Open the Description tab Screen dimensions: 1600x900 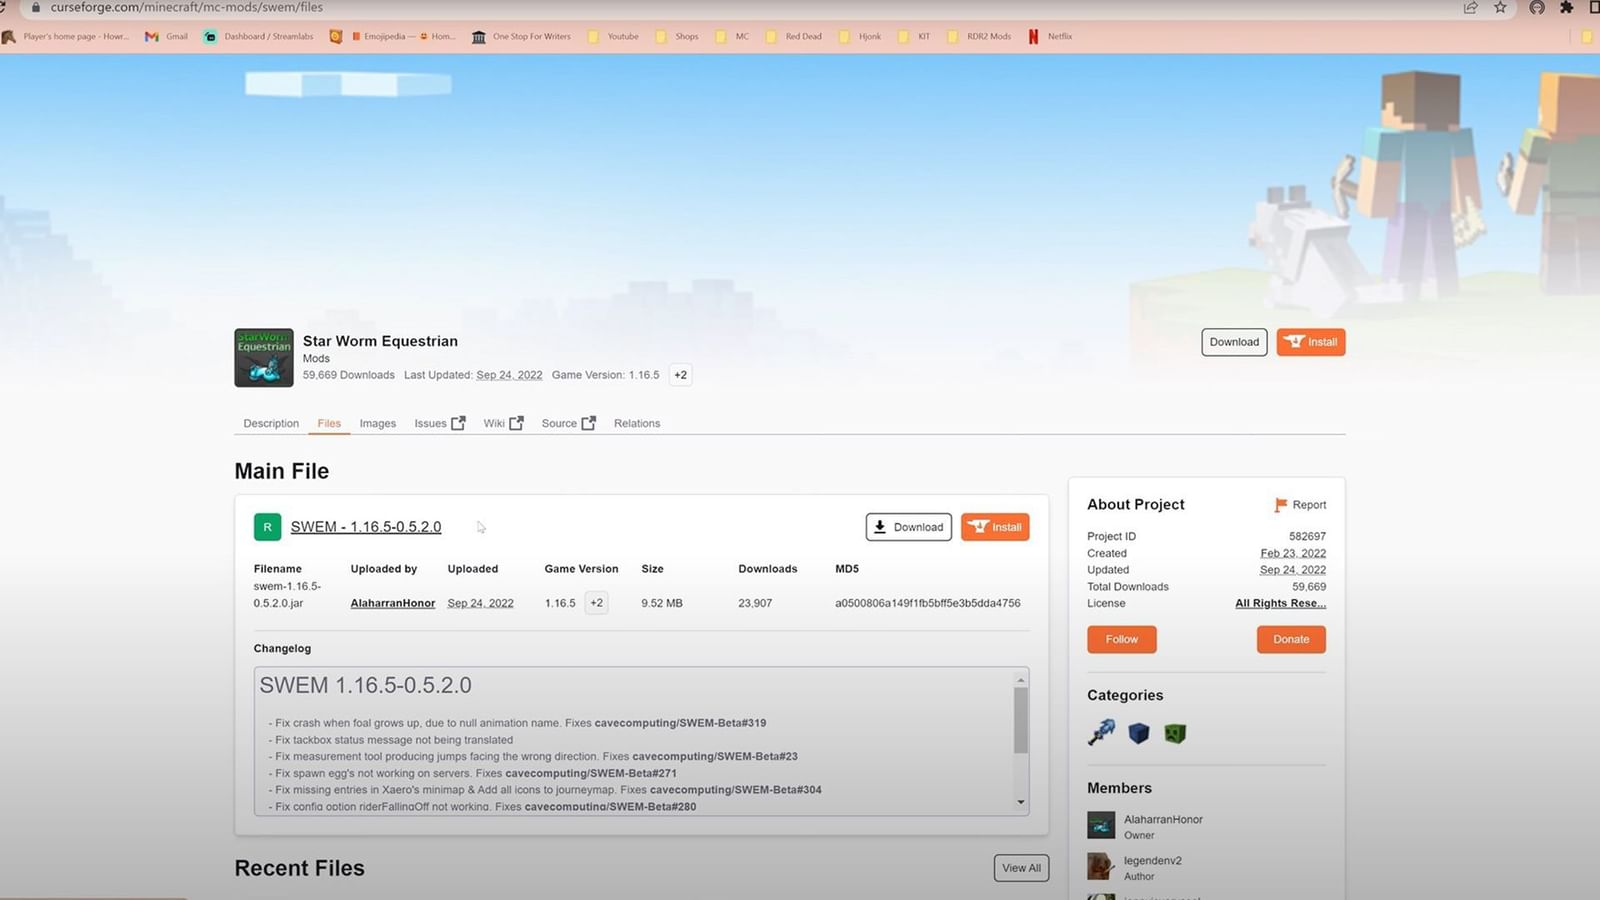[270, 423]
